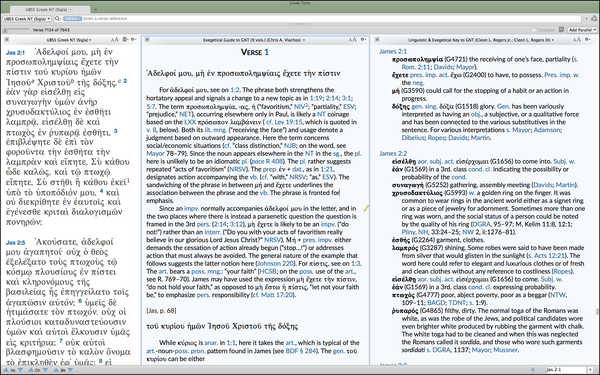This screenshot has height=375, width=600.
Task: Click the BAGD citation link
Action: pyautogui.click(x=437, y=303)
